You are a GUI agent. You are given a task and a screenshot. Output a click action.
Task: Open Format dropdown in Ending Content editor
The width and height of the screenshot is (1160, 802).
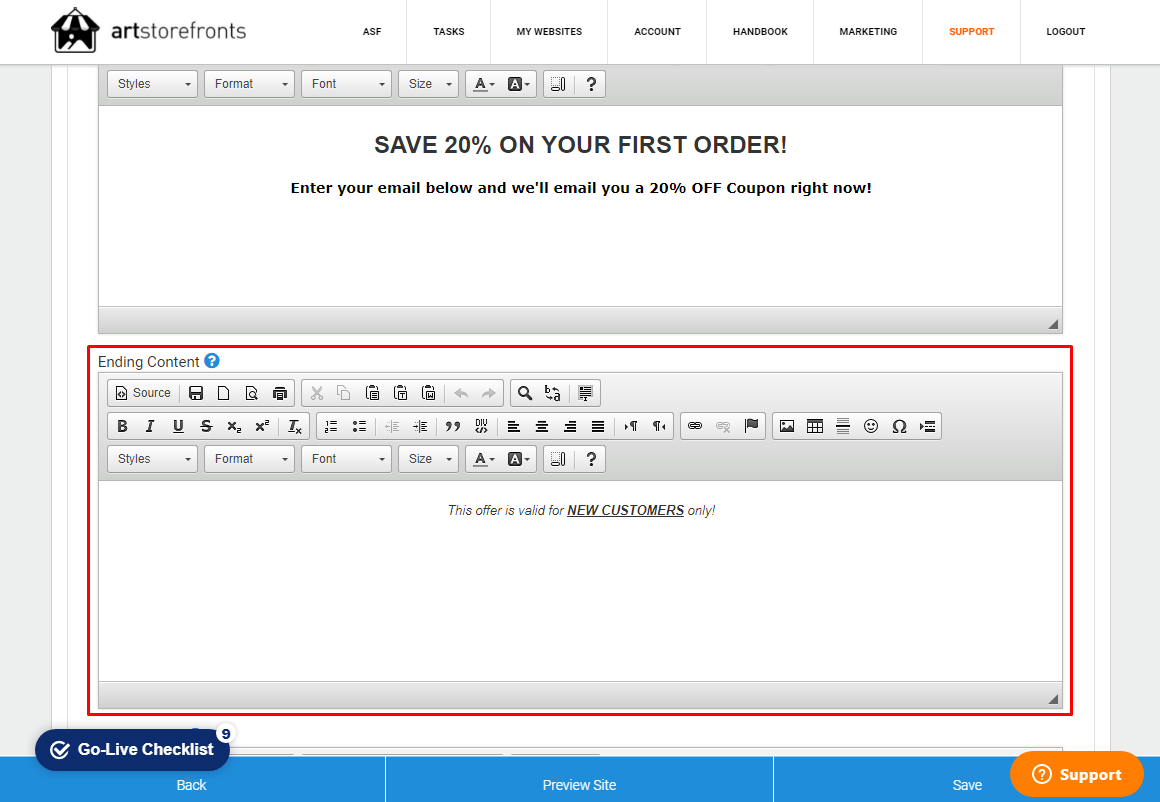point(249,459)
